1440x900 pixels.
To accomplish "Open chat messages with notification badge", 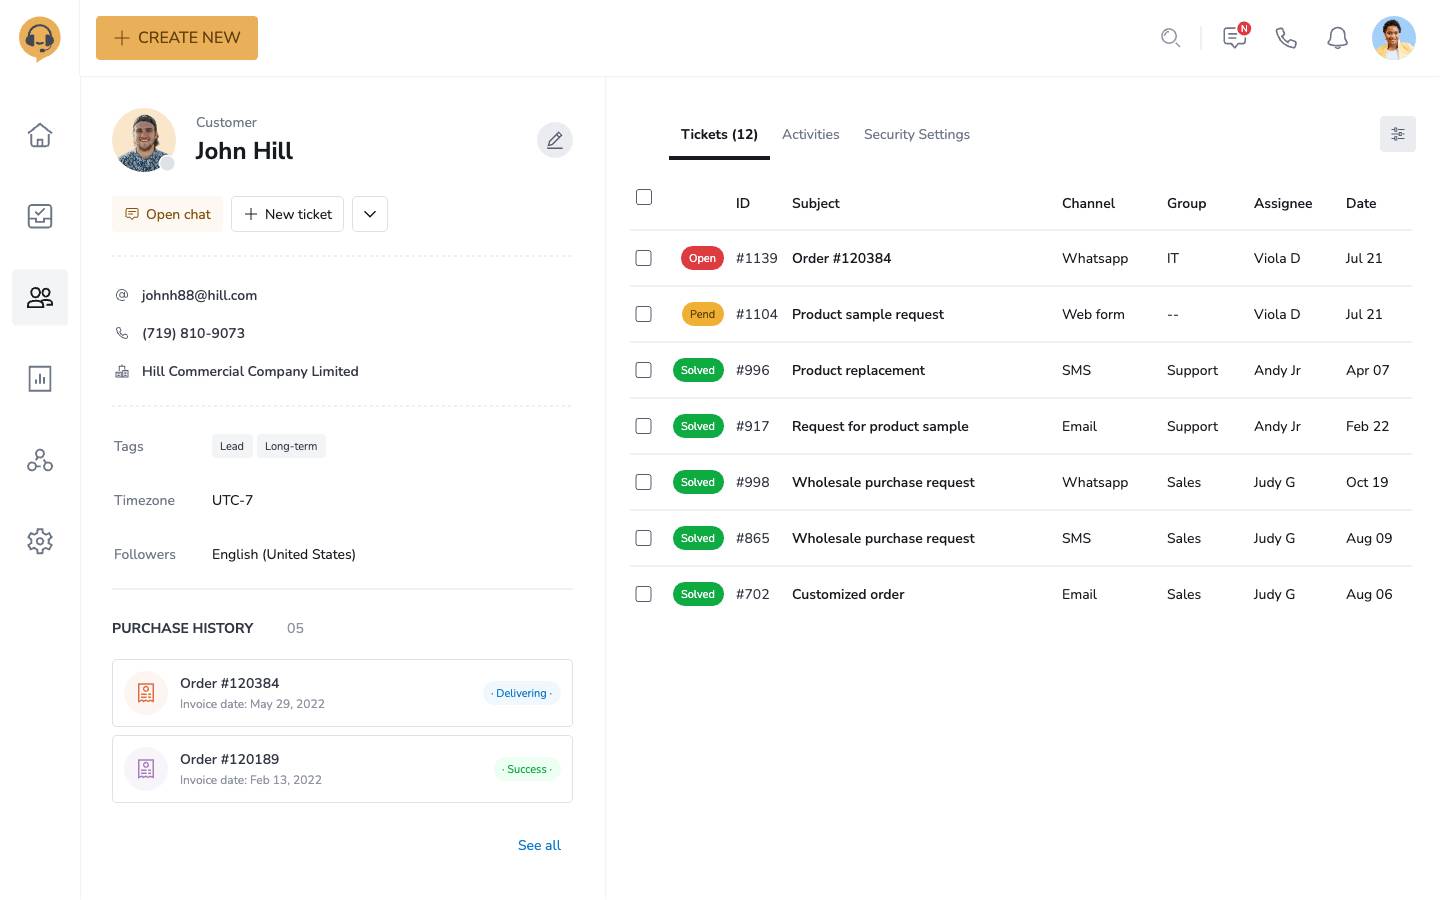I will pos(1235,38).
